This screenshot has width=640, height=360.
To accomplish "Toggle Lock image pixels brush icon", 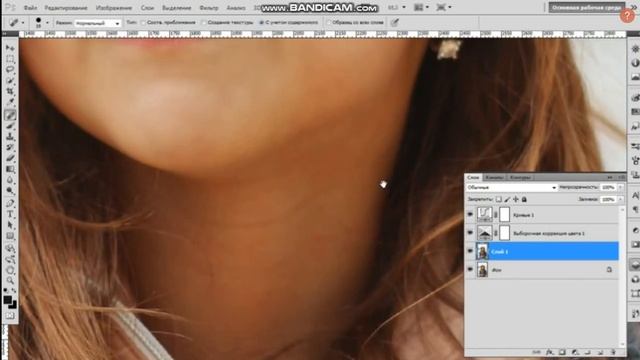I will (x=507, y=199).
